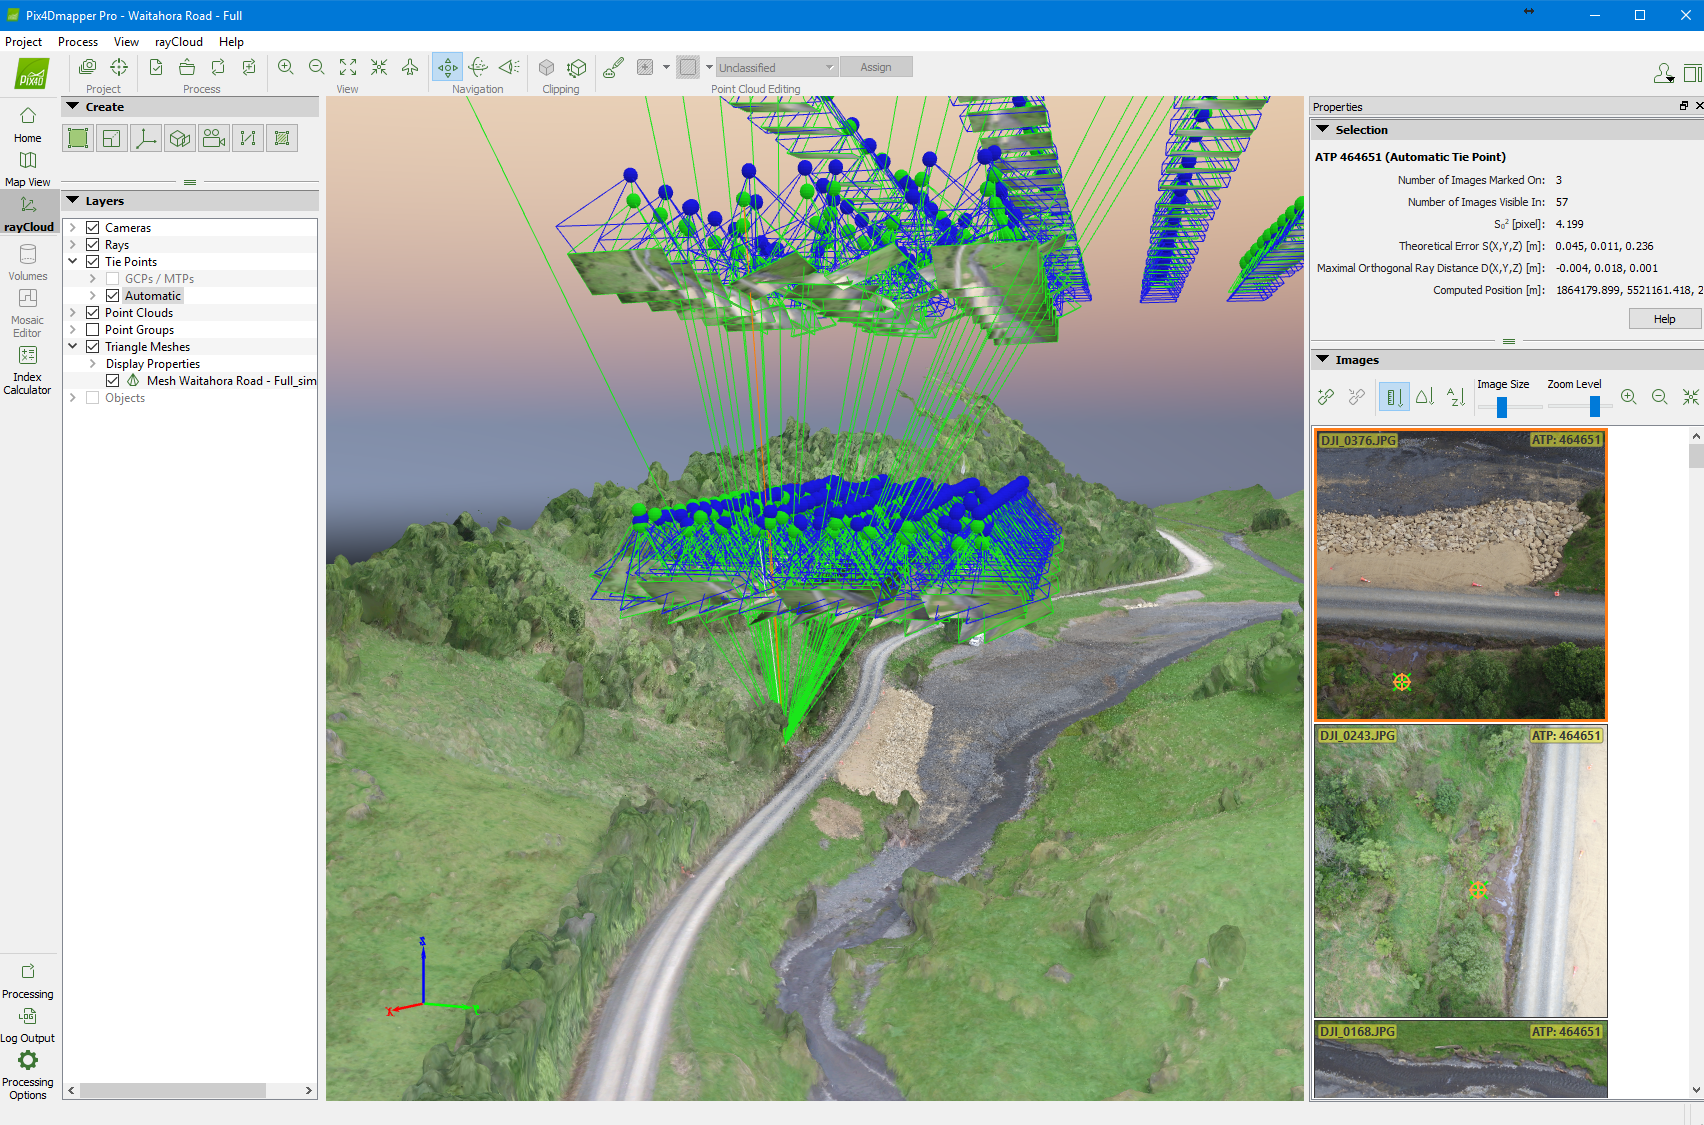Screen dimensions: 1704x1125
Task: Toggle the Rays layer checkbox
Action: (x=93, y=245)
